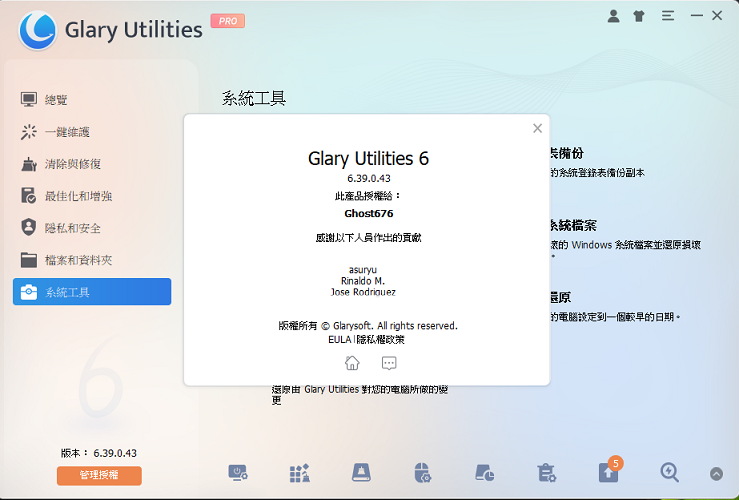This screenshot has width=739, height=500.
Task: Click the home page icon in the dialog
Action: coord(352,363)
